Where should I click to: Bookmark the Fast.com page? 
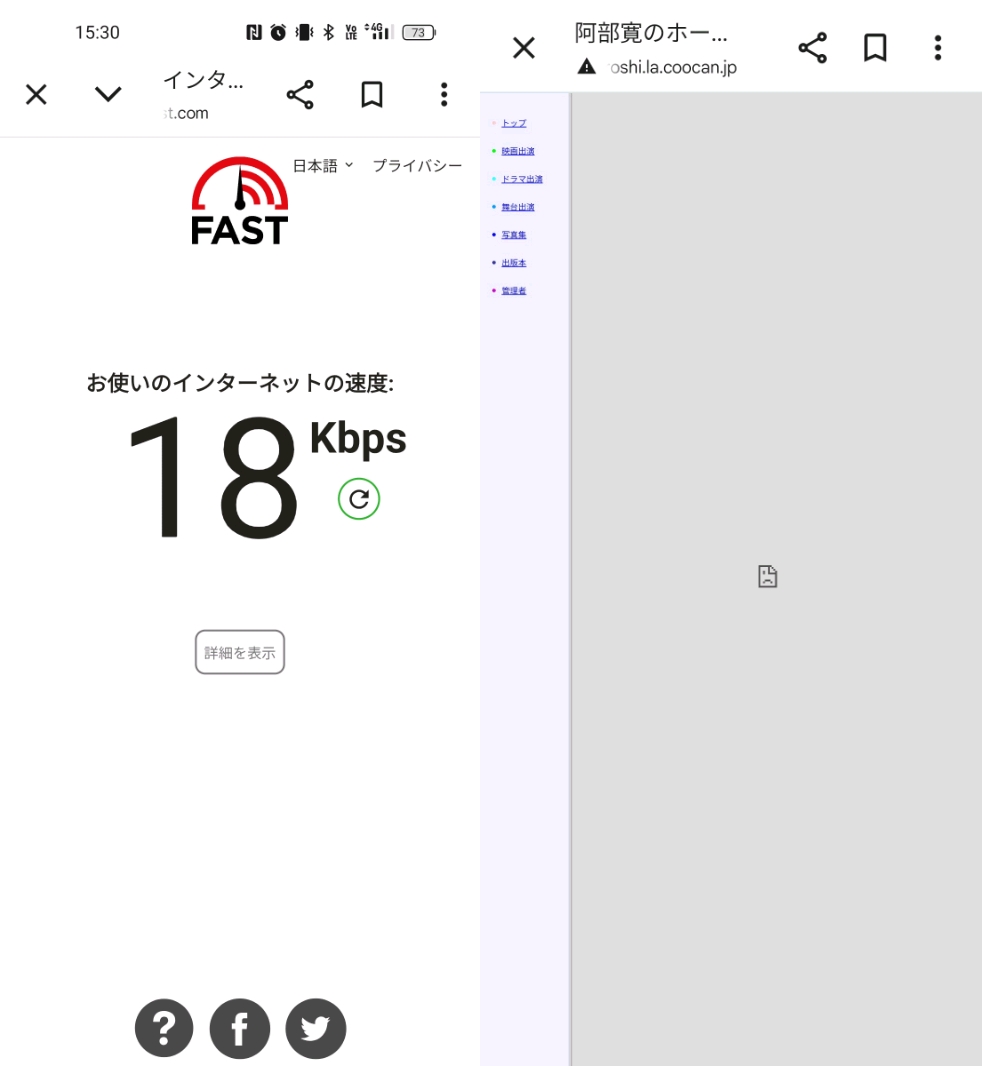[x=372, y=95]
